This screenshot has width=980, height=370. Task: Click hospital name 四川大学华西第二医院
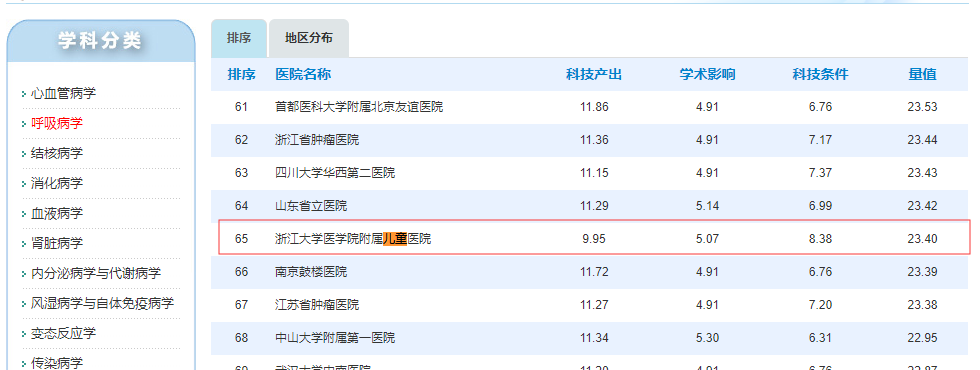336,173
